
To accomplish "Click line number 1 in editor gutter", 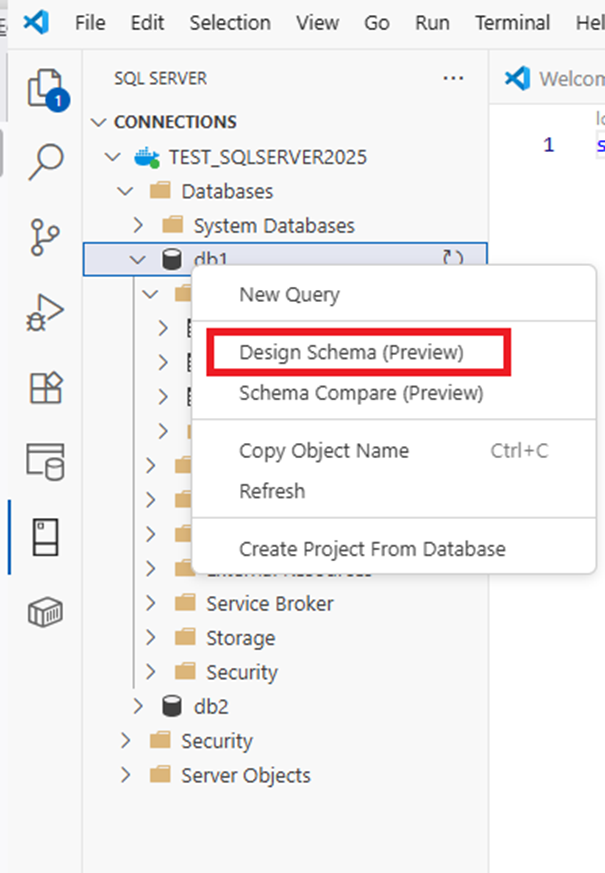I will [x=549, y=145].
